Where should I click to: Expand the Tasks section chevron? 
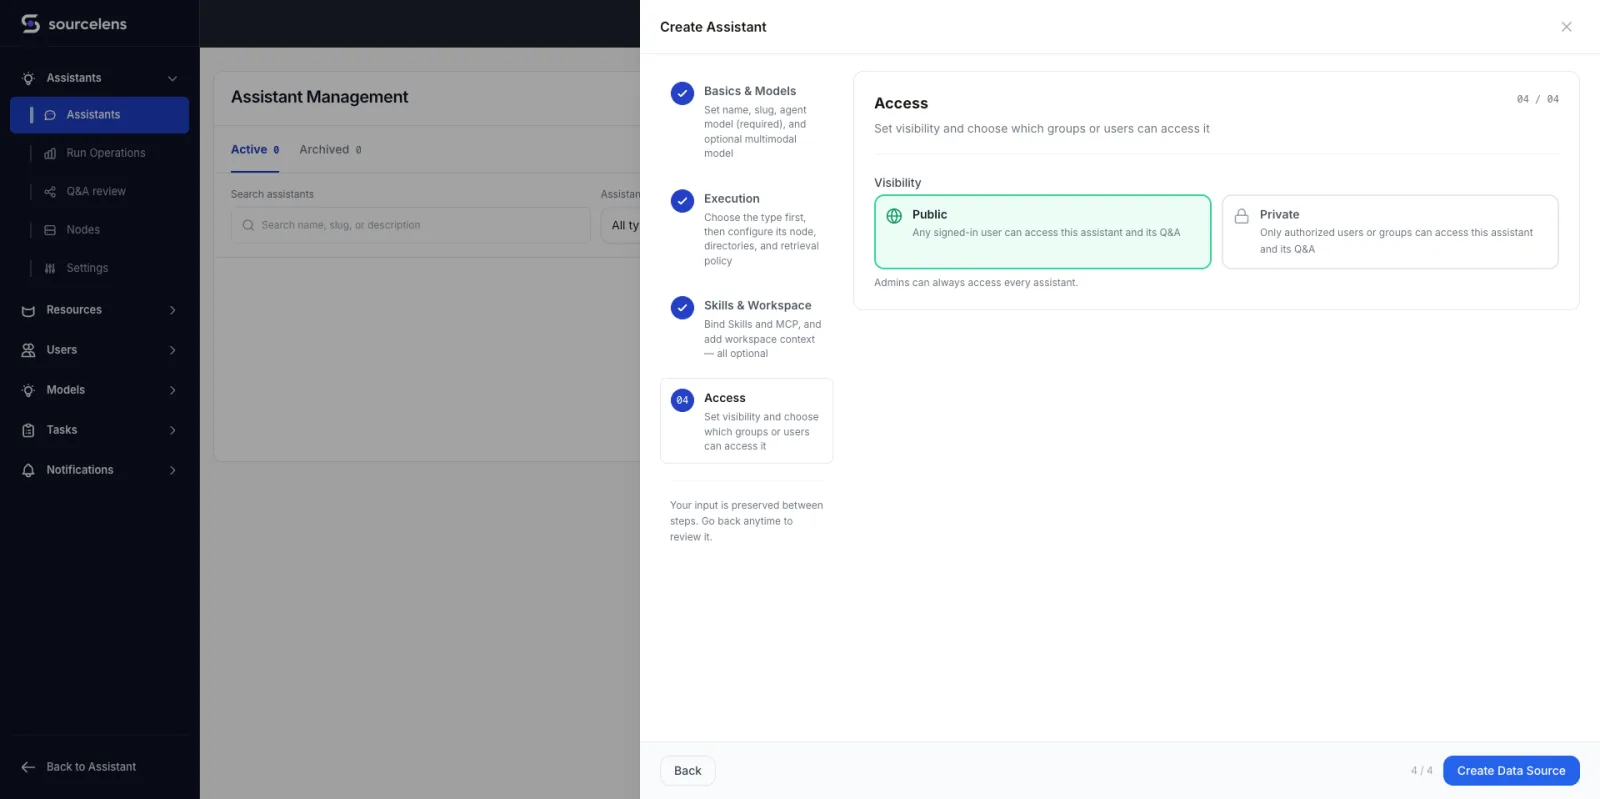tap(172, 430)
